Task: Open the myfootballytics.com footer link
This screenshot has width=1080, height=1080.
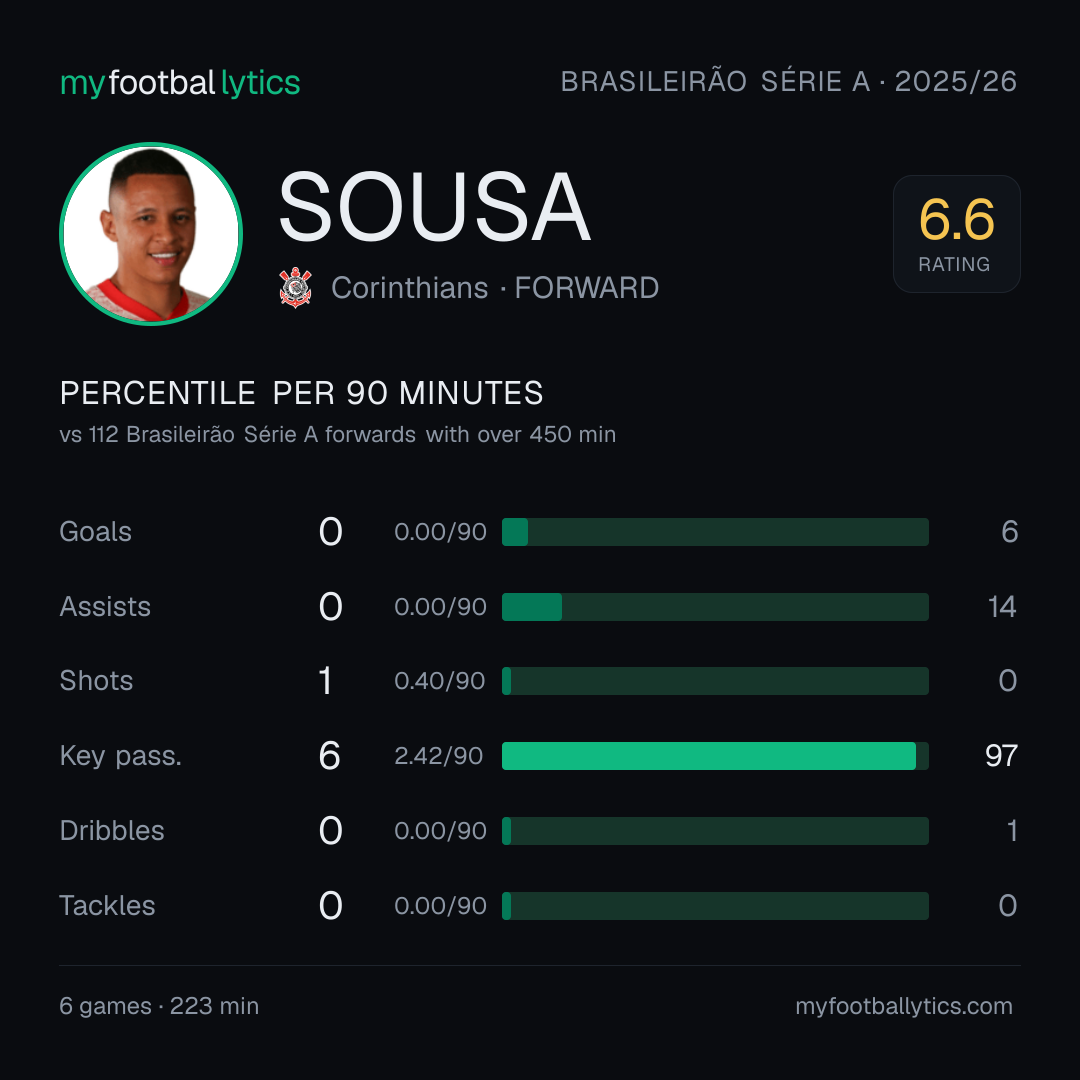Action: point(904,1006)
